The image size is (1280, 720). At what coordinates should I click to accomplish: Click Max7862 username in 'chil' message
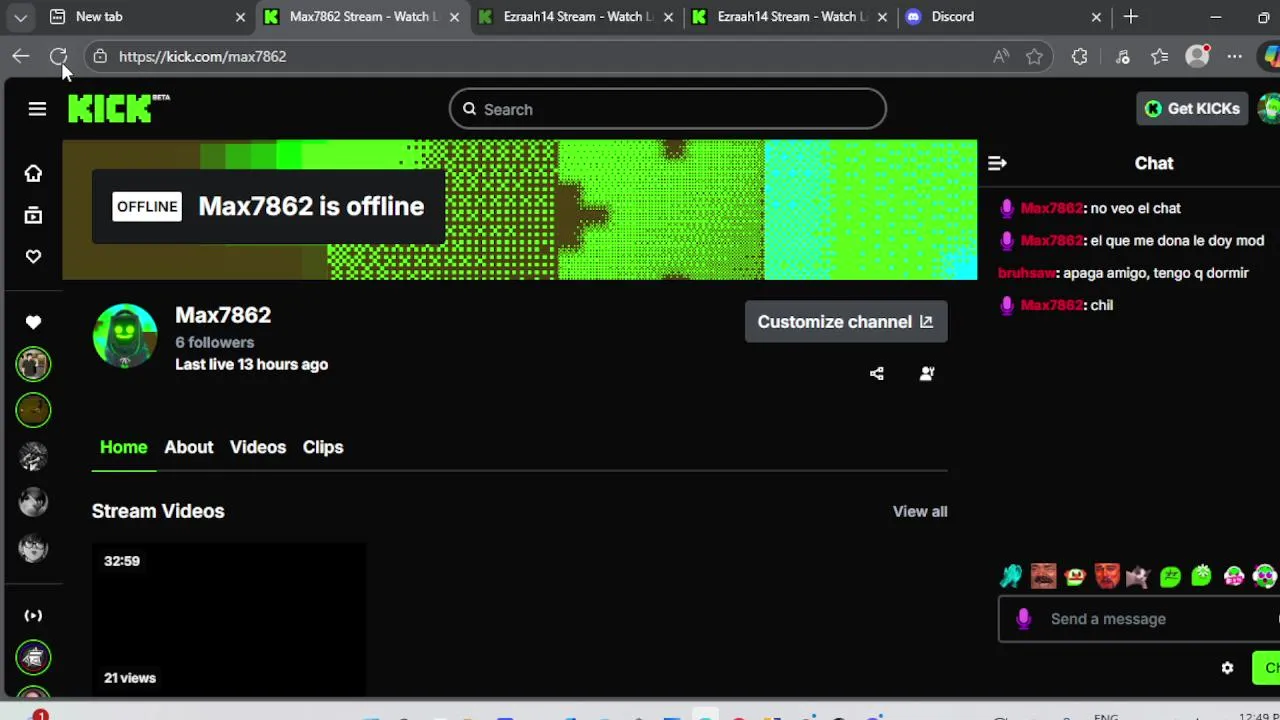(1052, 305)
